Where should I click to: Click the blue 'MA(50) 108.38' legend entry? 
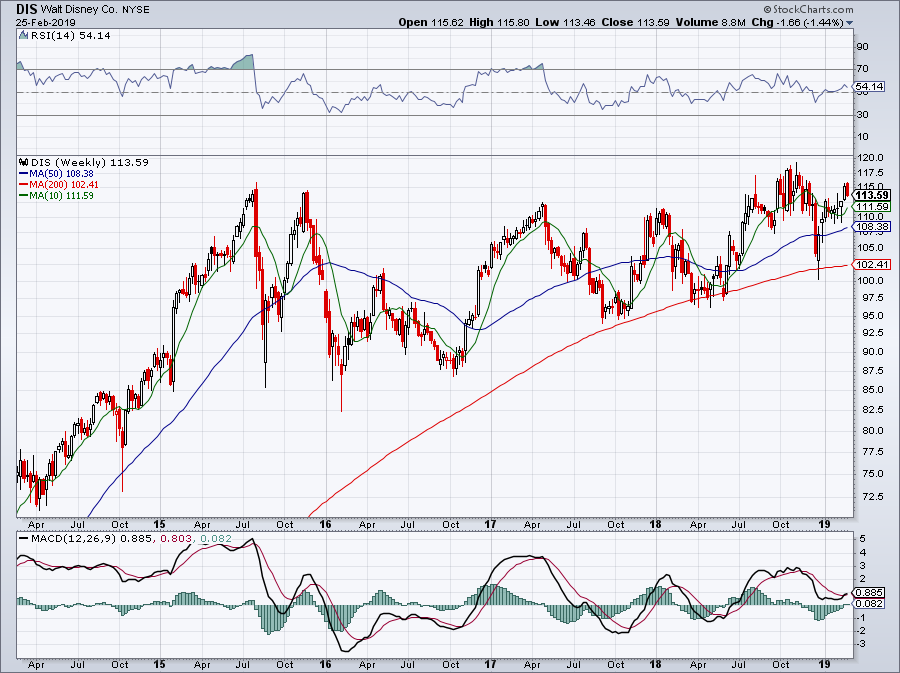(x=56, y=173)
